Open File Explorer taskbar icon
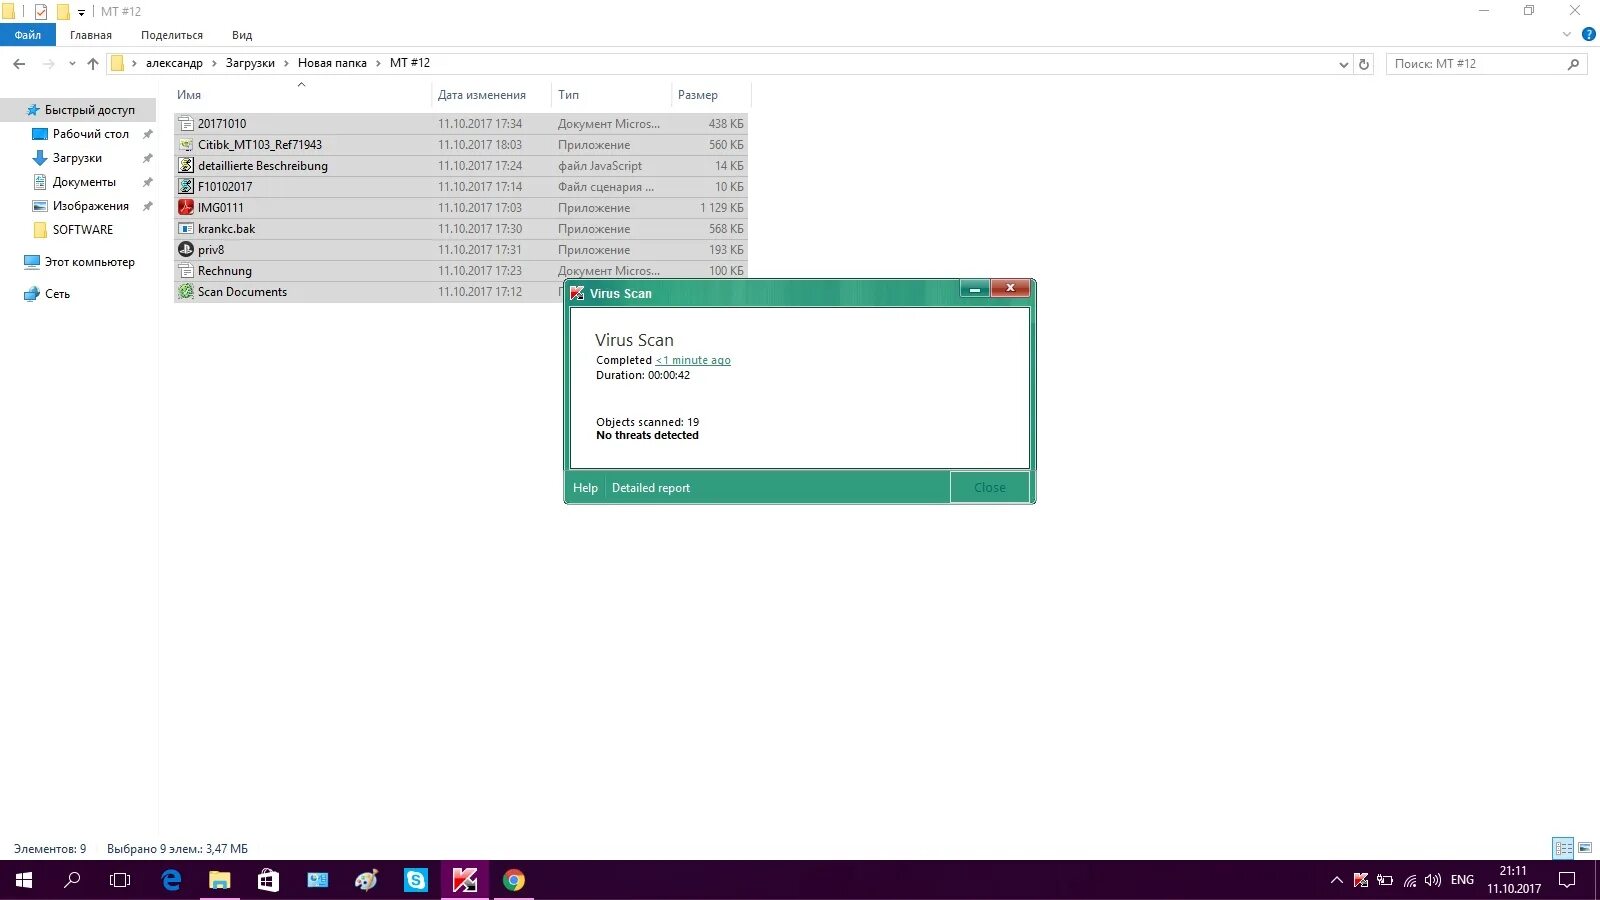 pyautogui.click(x=219, y=880)
